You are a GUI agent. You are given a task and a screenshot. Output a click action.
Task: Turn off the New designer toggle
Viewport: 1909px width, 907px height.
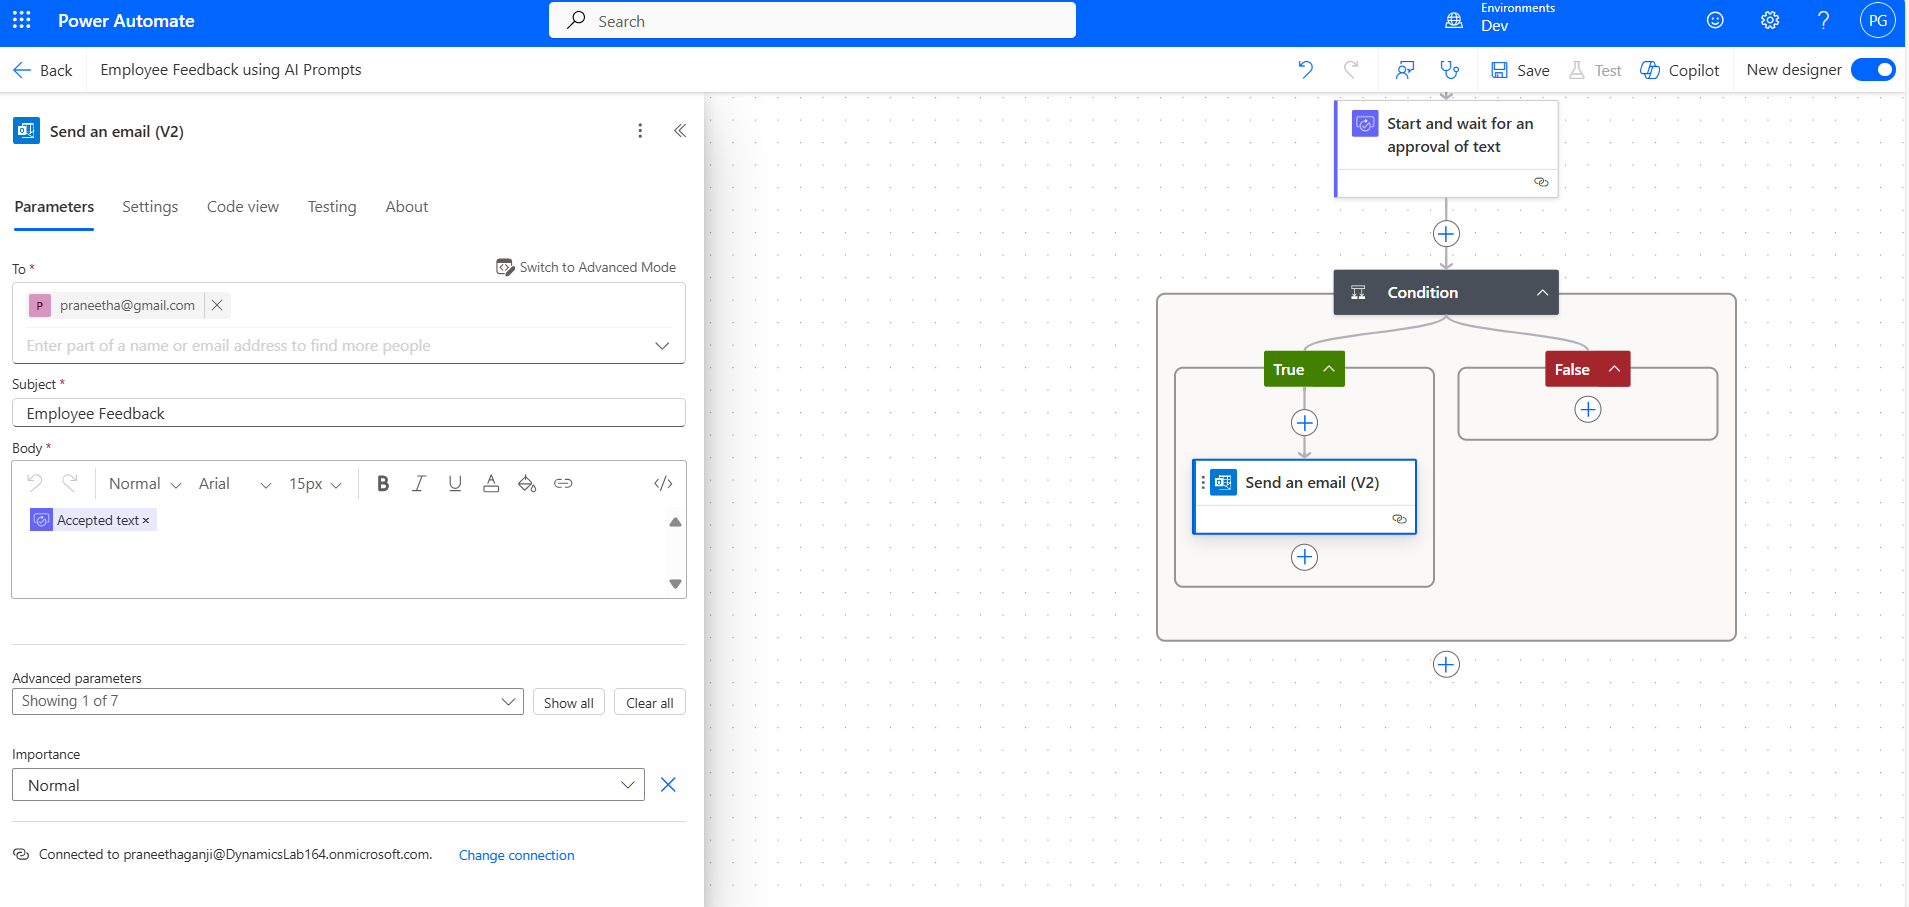tap(1872, 70)
